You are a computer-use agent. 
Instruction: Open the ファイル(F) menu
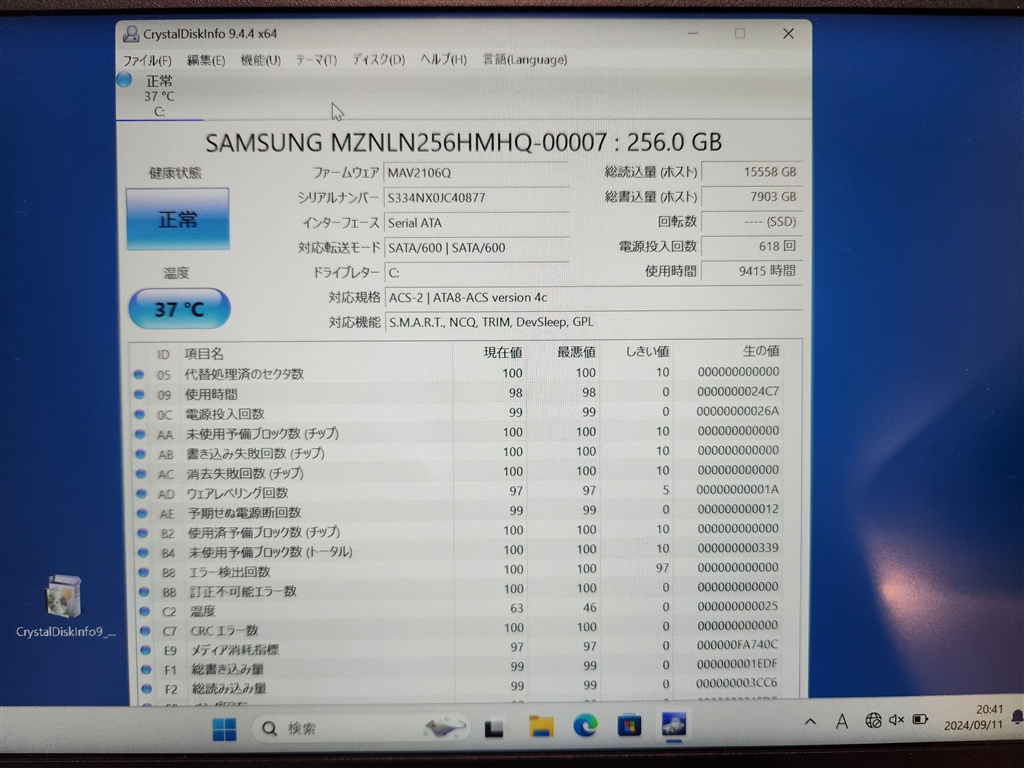[147, 60]
